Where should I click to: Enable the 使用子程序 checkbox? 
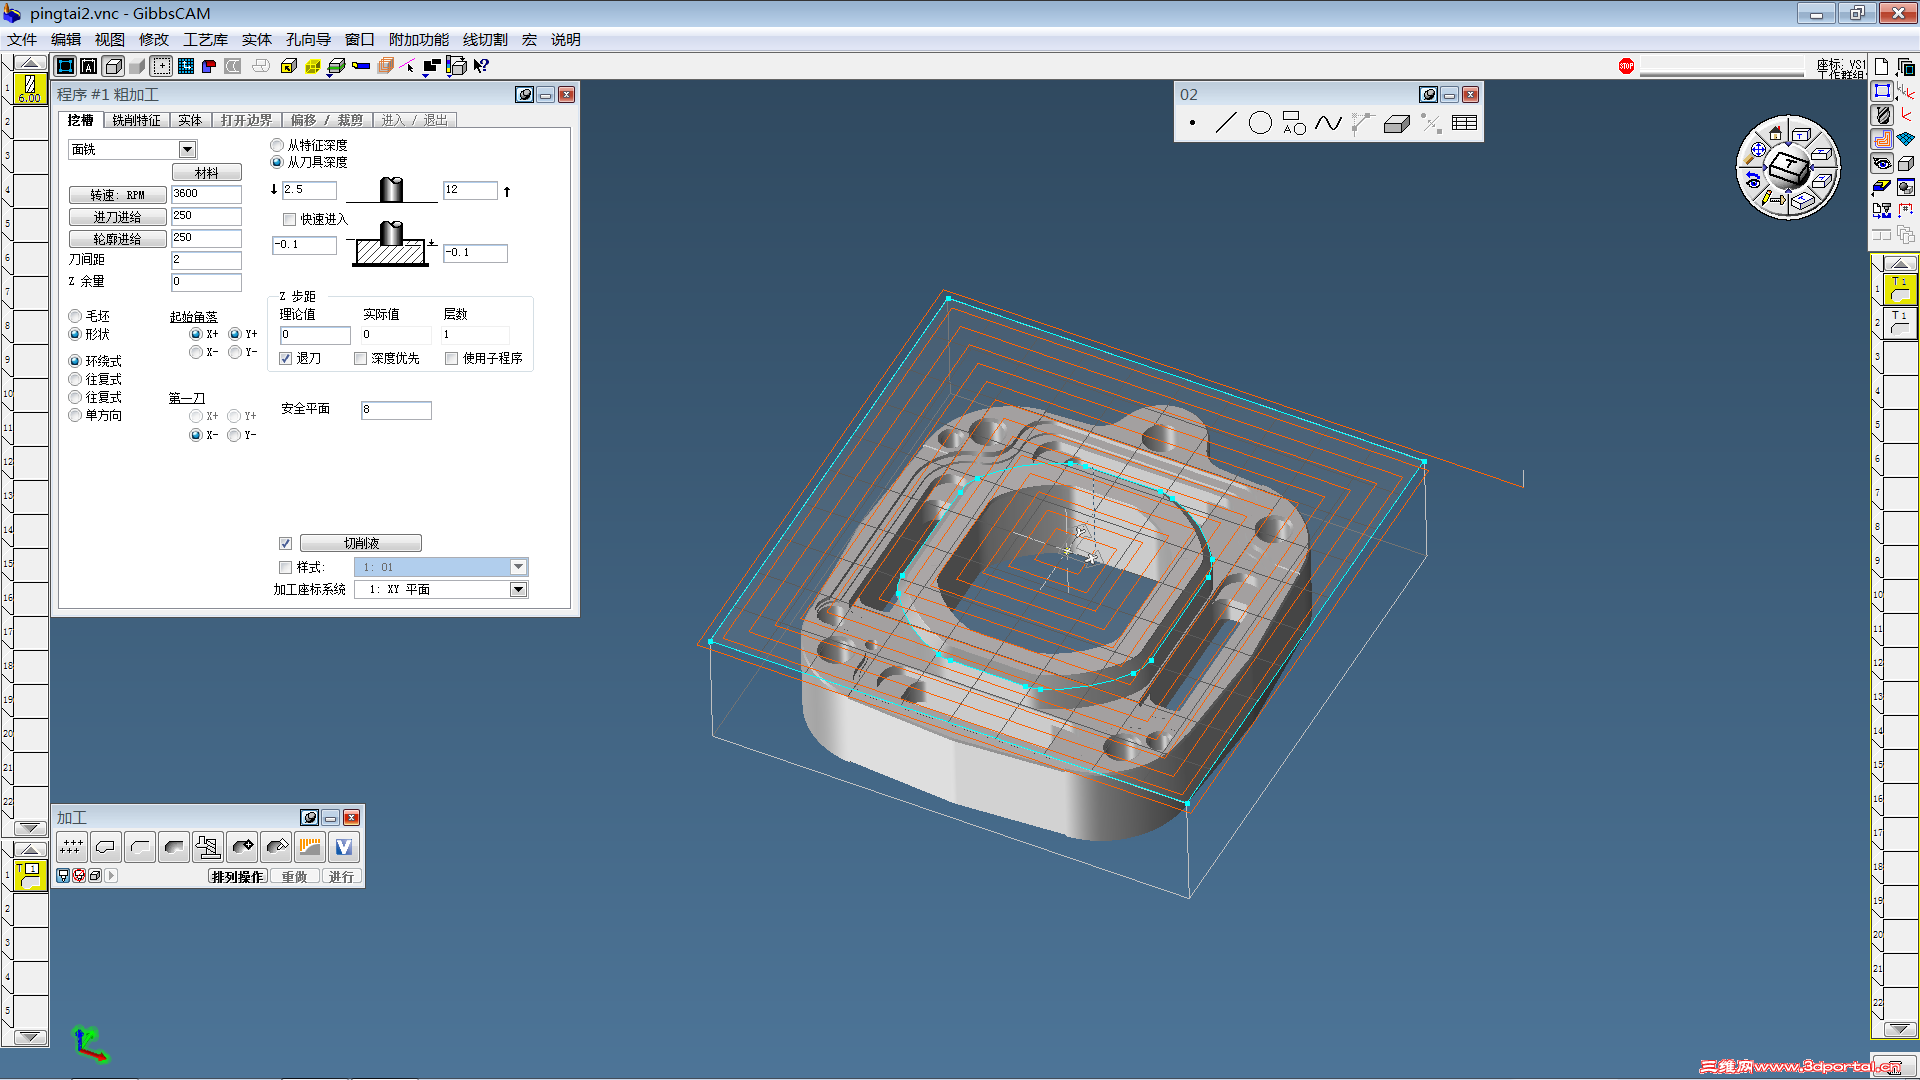(x=452, y=358)
